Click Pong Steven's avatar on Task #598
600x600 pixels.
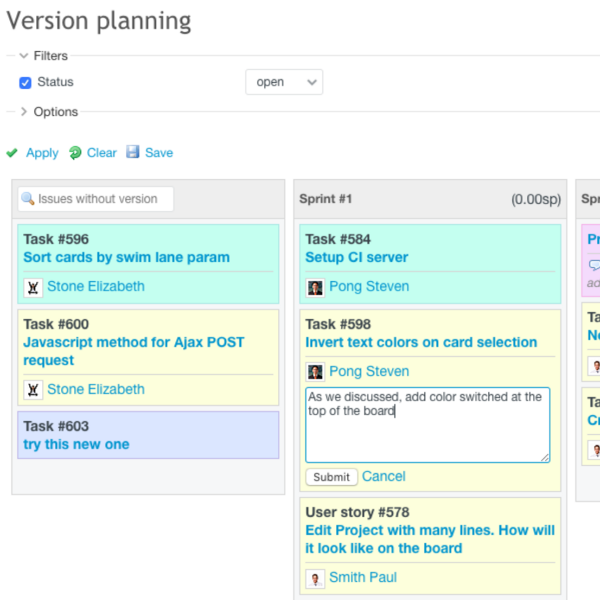[315, 372]
